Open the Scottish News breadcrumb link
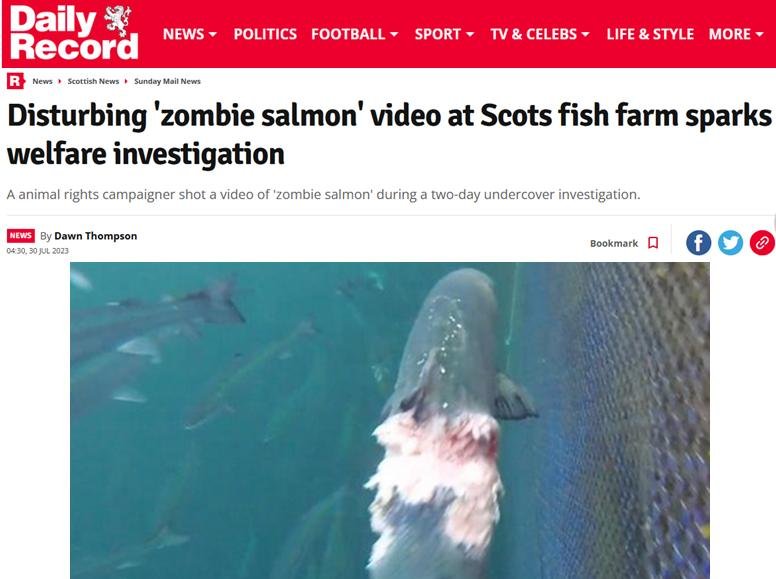 click(x=93, y=81)
